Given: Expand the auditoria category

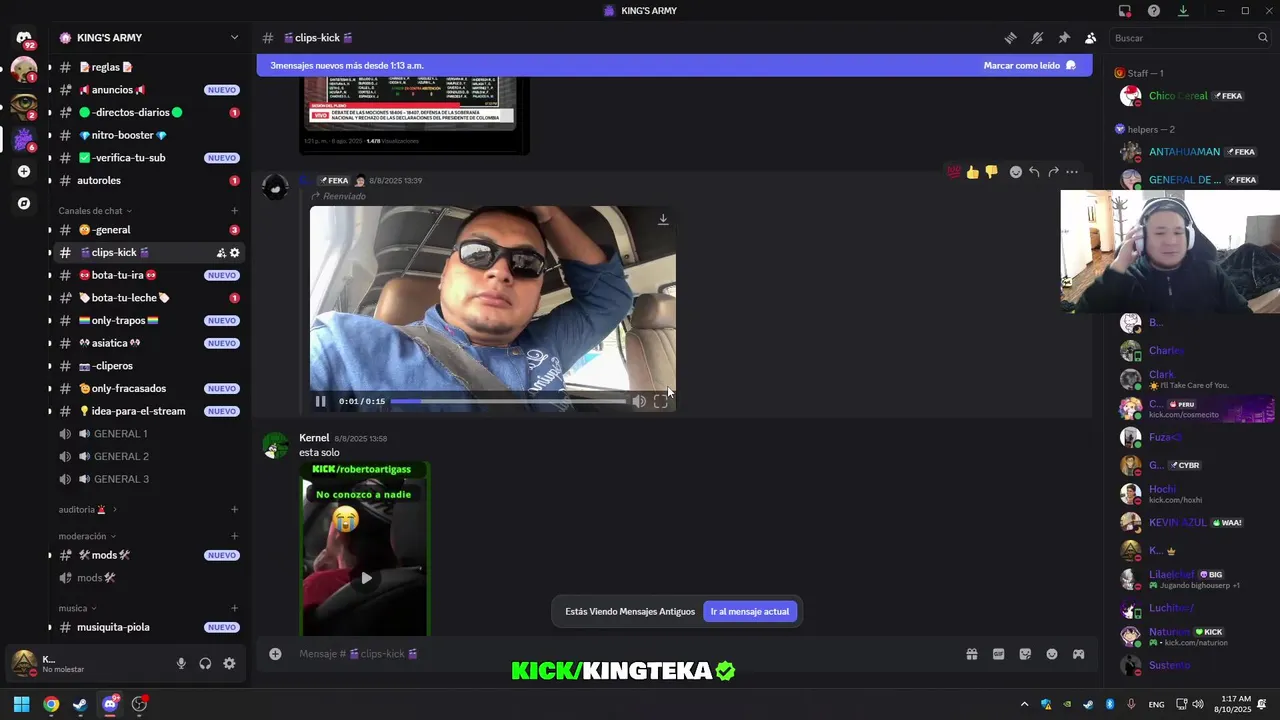Looking at the screenshot, I should click(x=87, y=509).
